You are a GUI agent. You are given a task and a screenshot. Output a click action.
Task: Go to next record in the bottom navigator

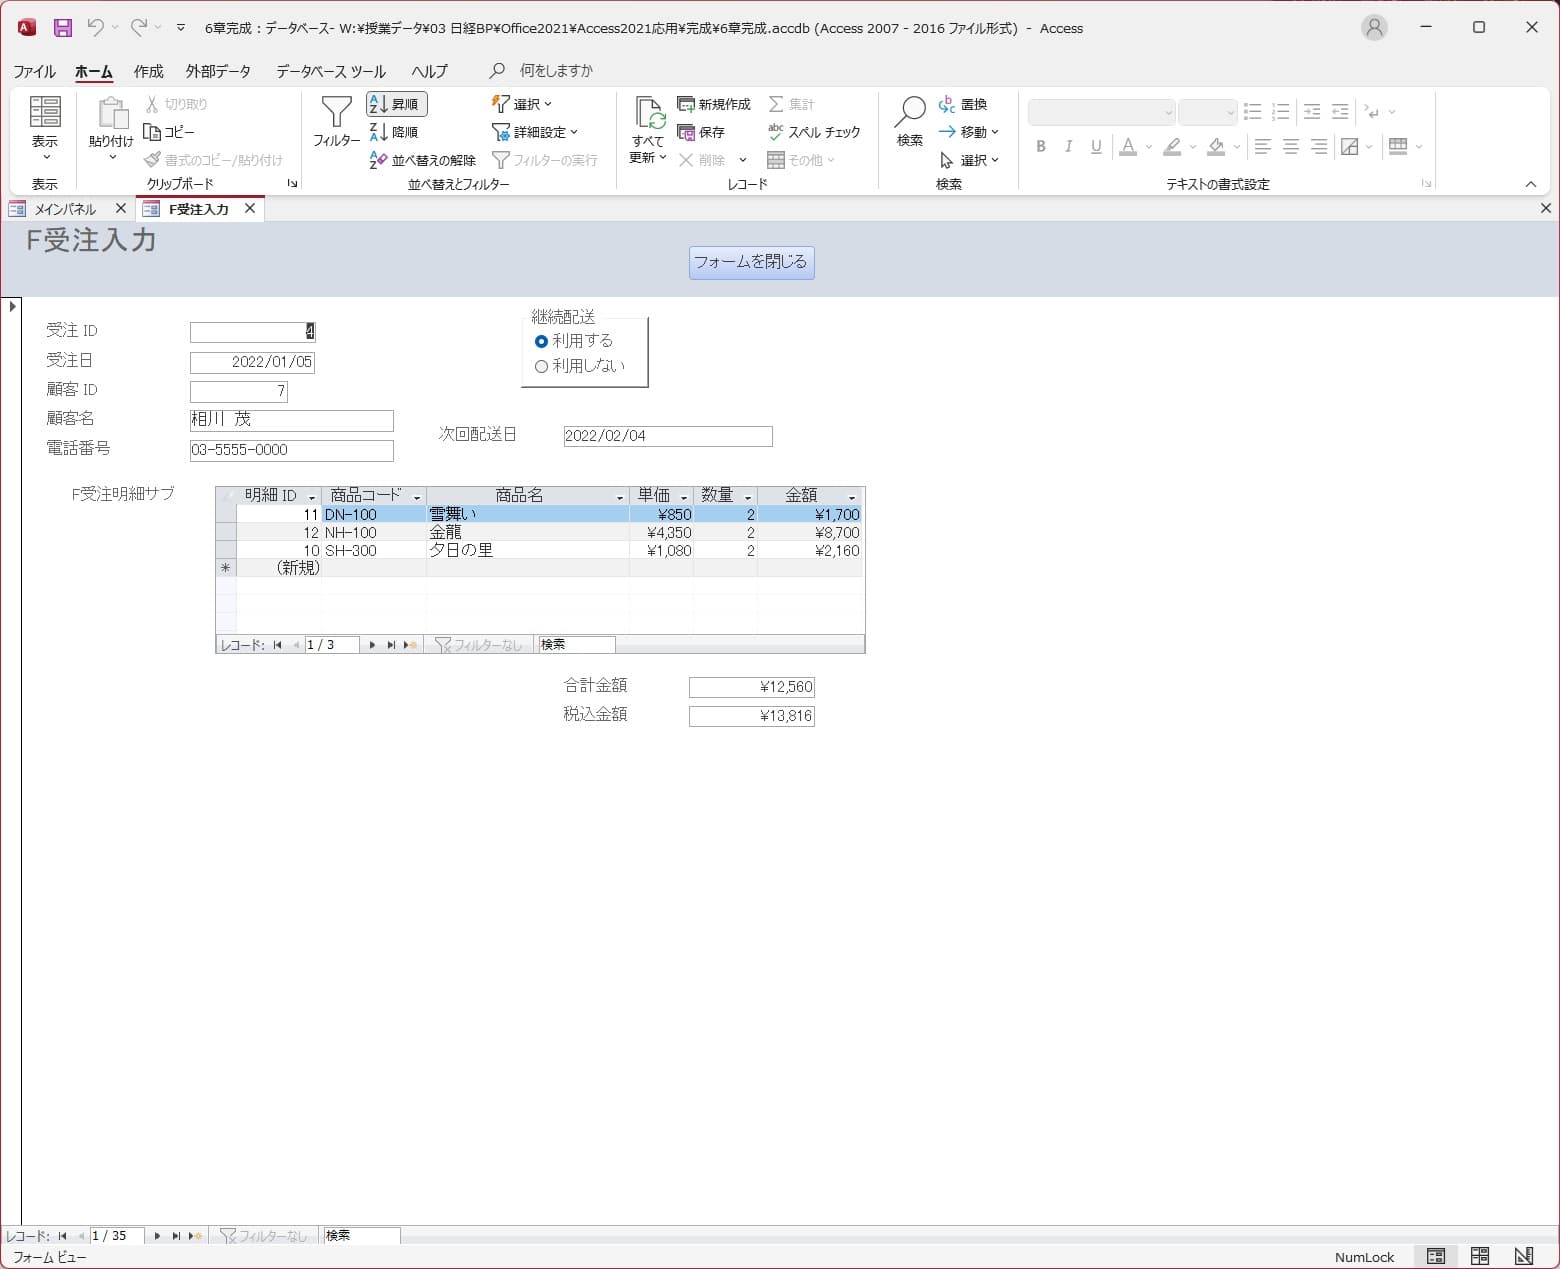coord(157,1236)
